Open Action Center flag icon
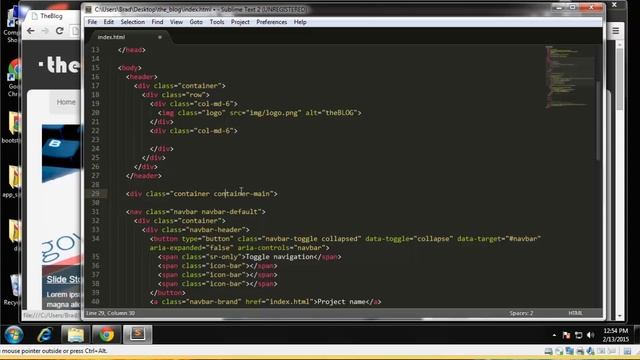The height and width of the screenshot is (360, 640). pyautogui.click(x=566, y=335)
